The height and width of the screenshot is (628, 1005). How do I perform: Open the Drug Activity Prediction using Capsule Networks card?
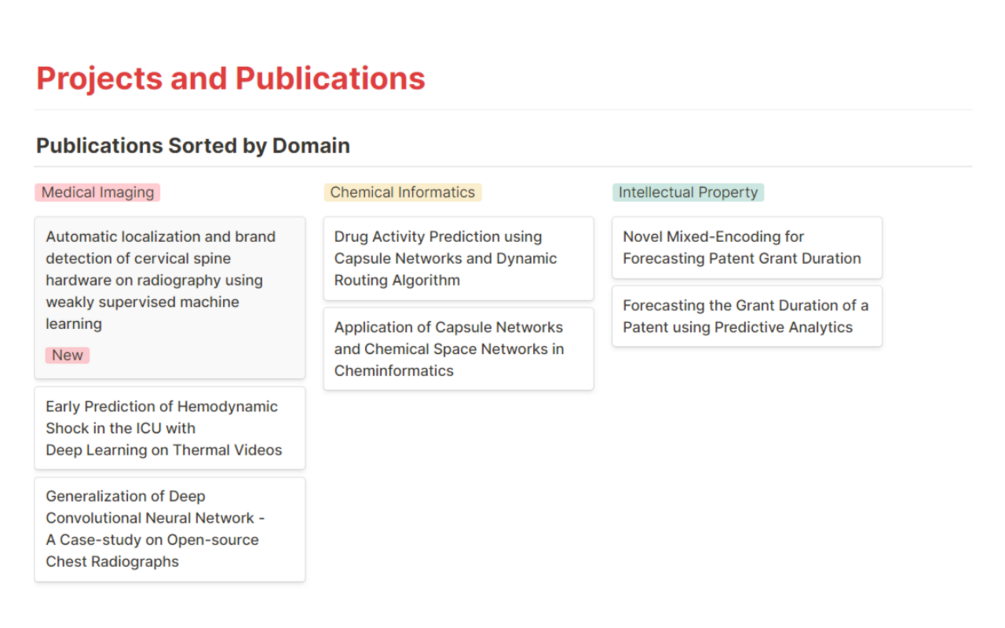458,258
